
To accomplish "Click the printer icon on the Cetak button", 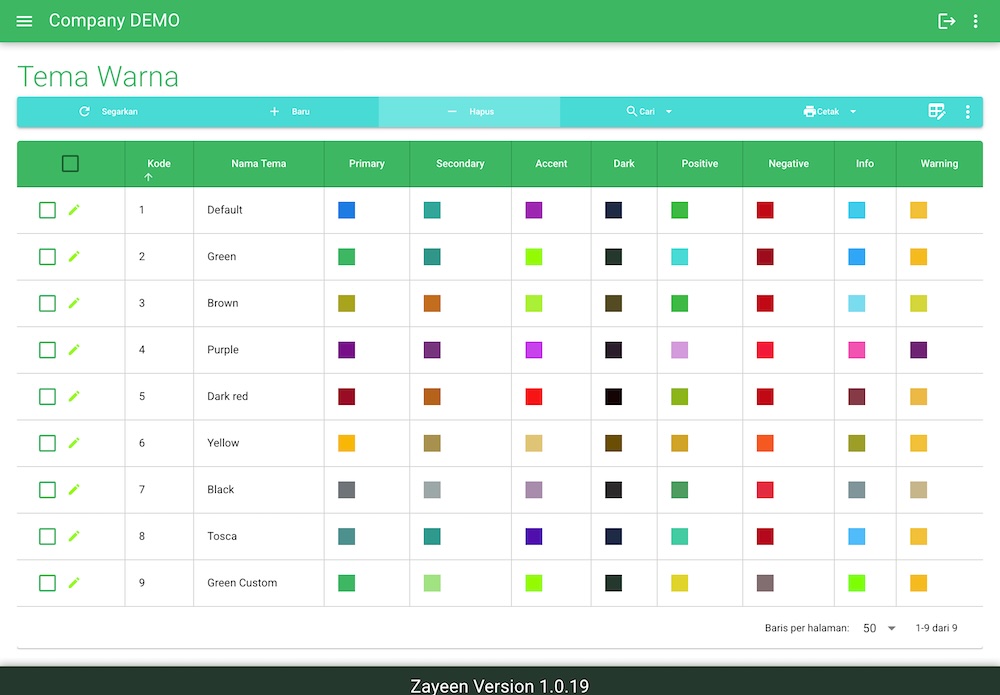I will pos(809,111).
